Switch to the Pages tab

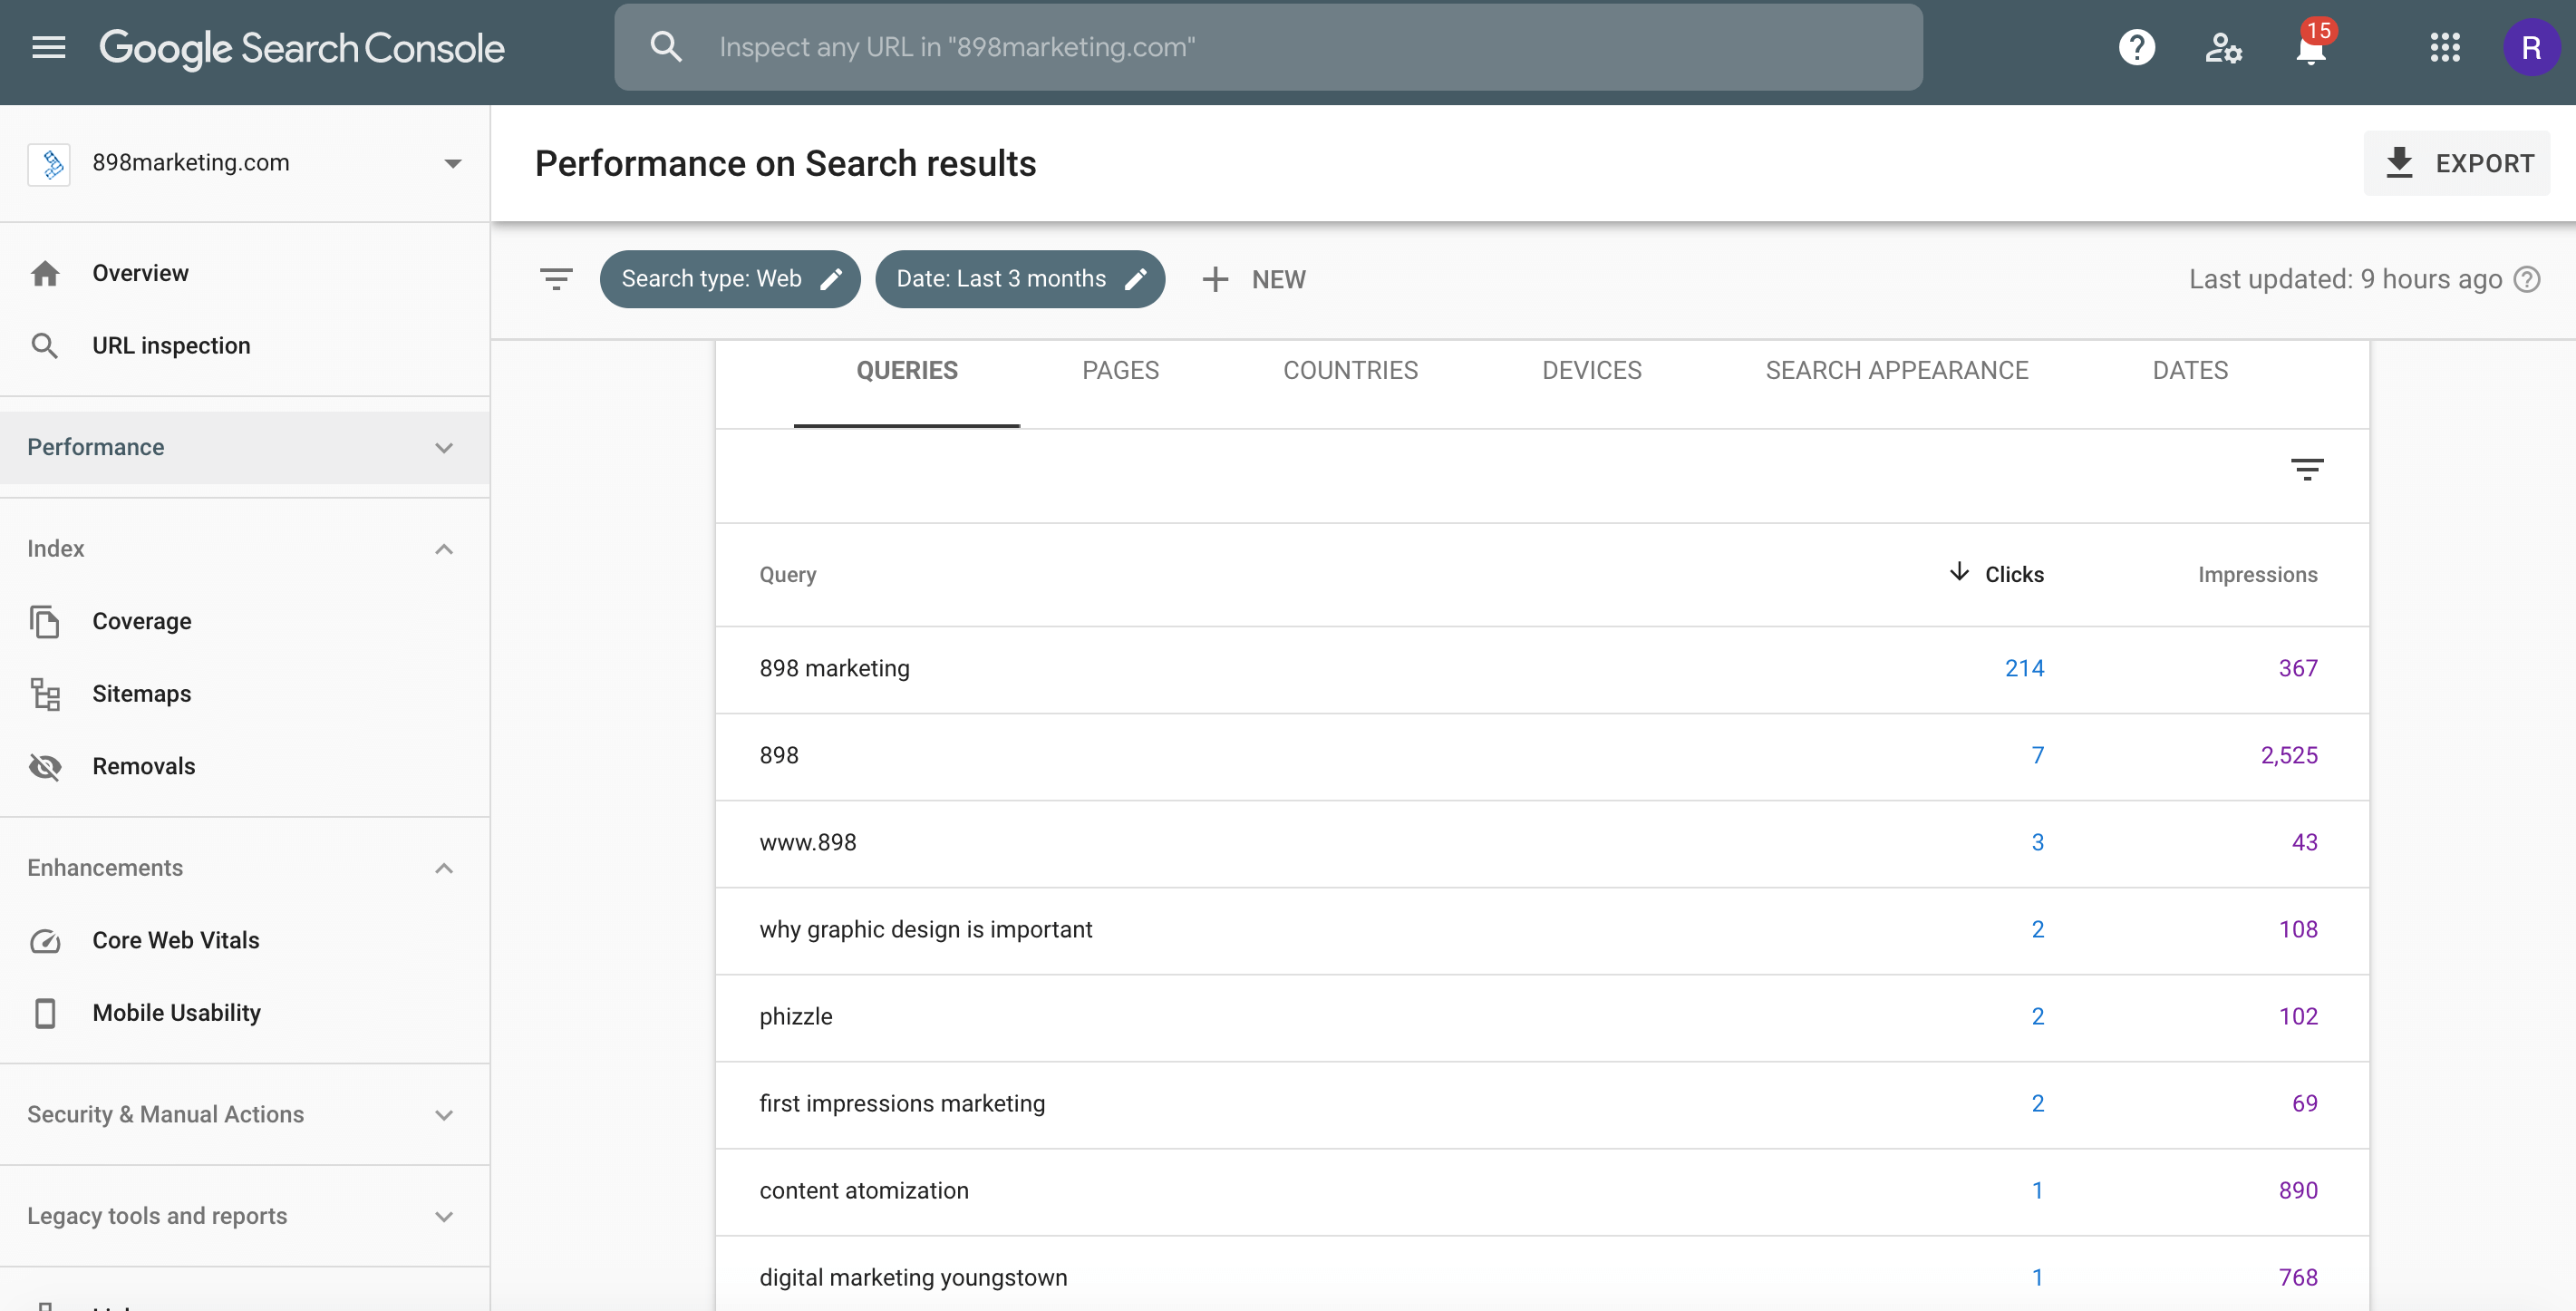pos(1120,371)
